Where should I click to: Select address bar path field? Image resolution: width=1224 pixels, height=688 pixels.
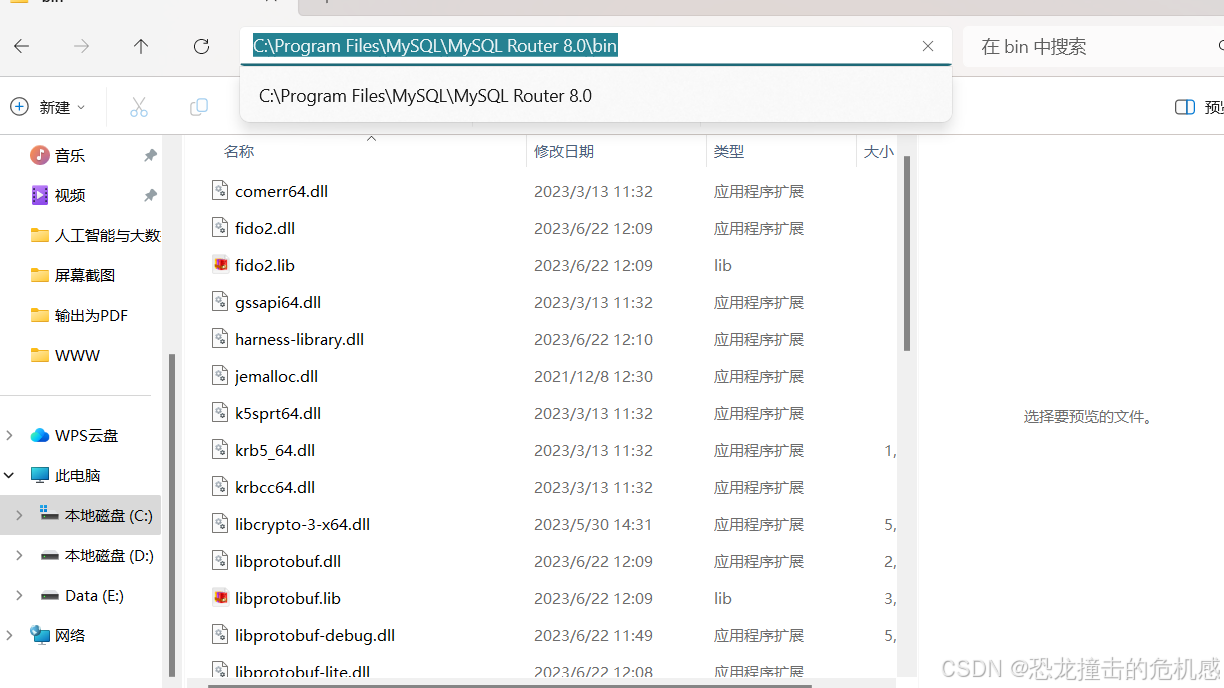coord(595,46)
